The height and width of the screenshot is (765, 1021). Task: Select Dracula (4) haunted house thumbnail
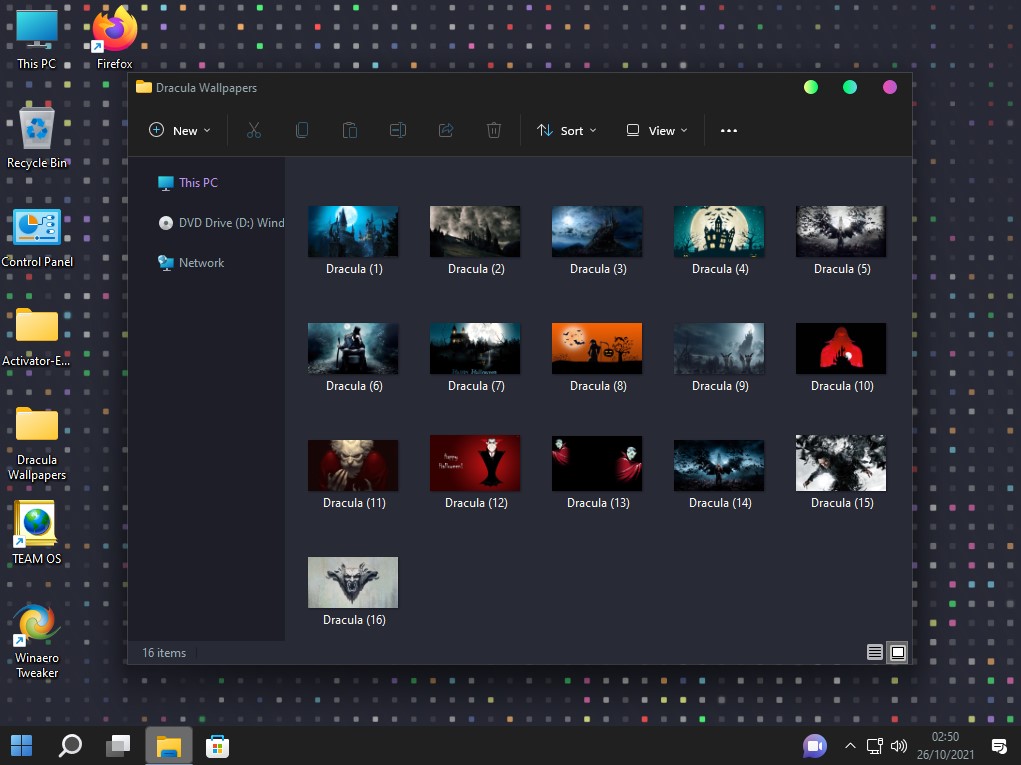pyautogui.click(x=719, y=231)
